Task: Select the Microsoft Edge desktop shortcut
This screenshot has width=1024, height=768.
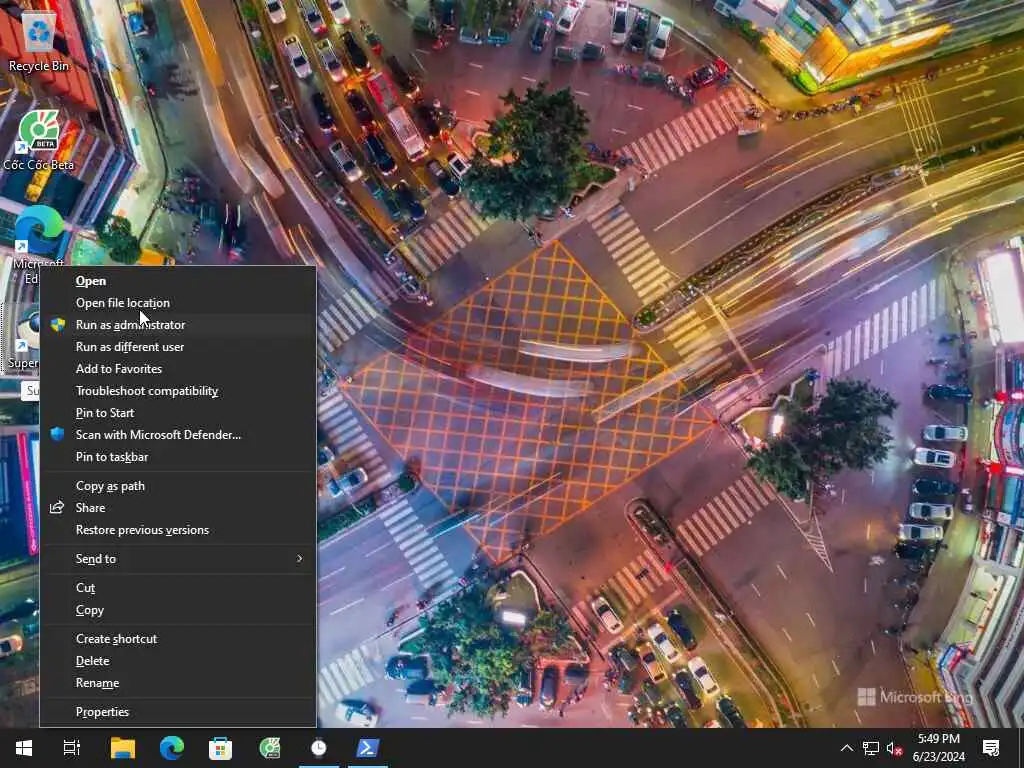Action: (38, 245)
